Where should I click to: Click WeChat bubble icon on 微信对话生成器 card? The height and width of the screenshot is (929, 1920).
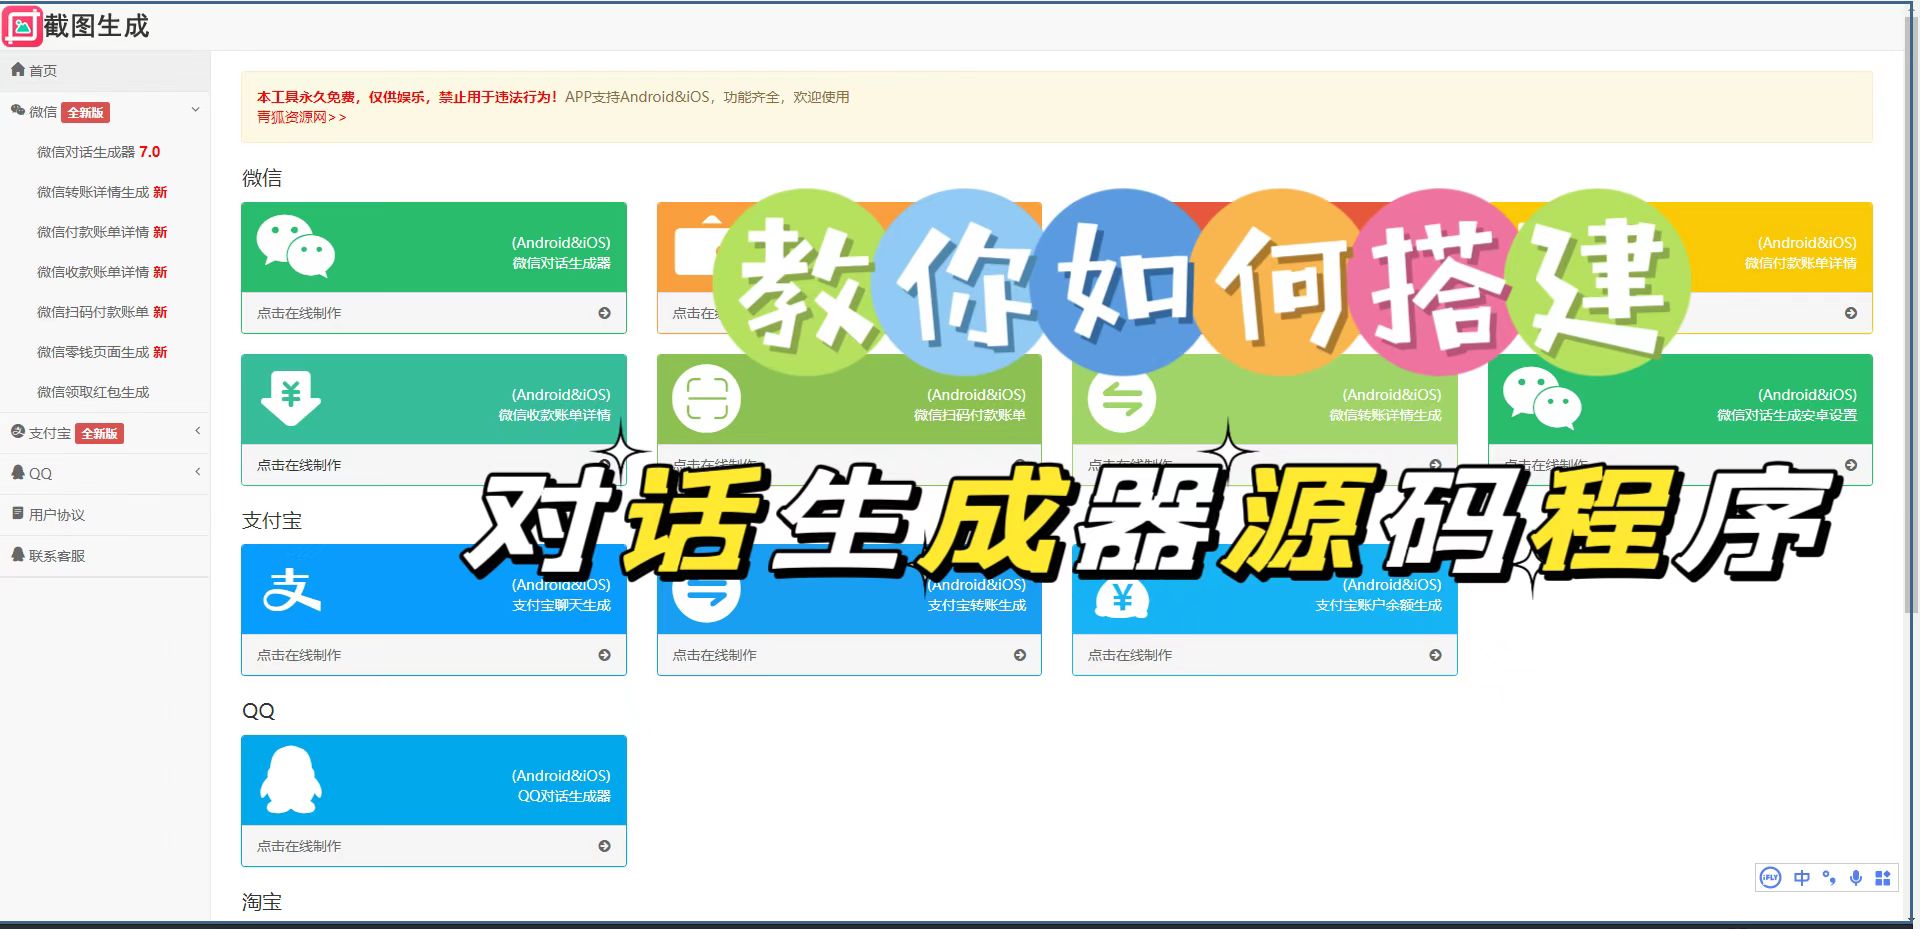tap(295, 246)
